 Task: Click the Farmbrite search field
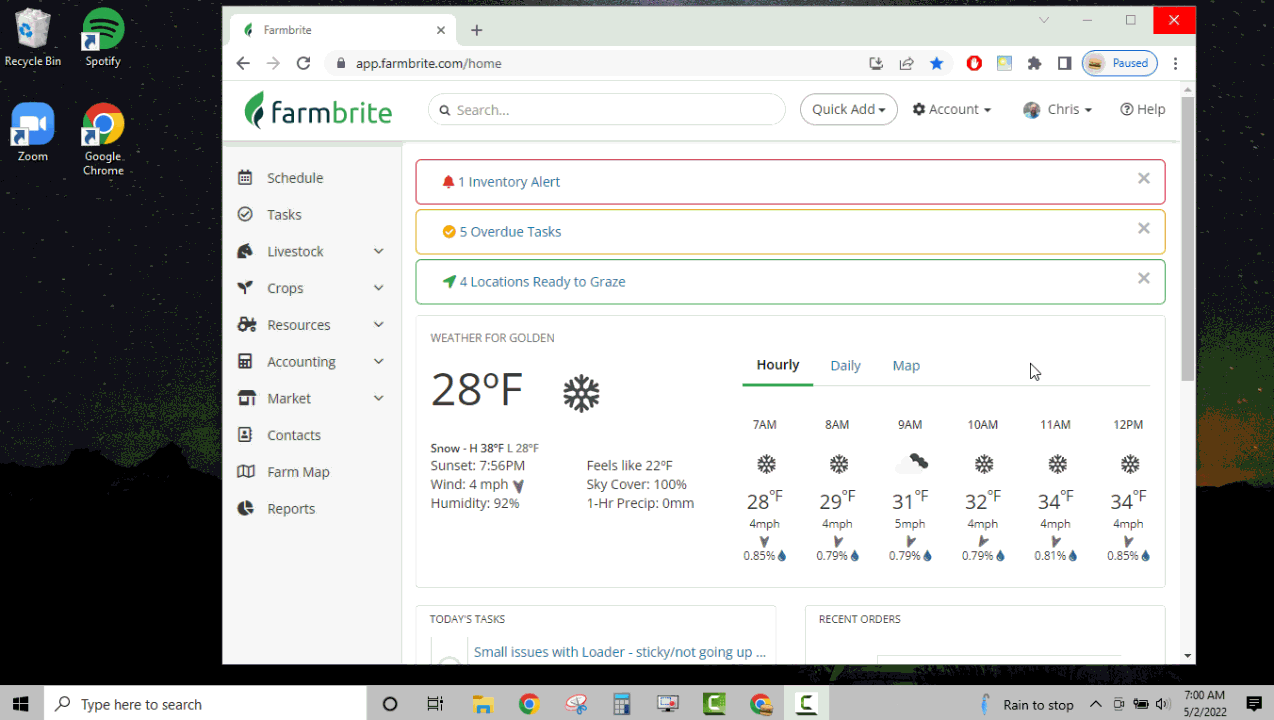coord(607,110)
